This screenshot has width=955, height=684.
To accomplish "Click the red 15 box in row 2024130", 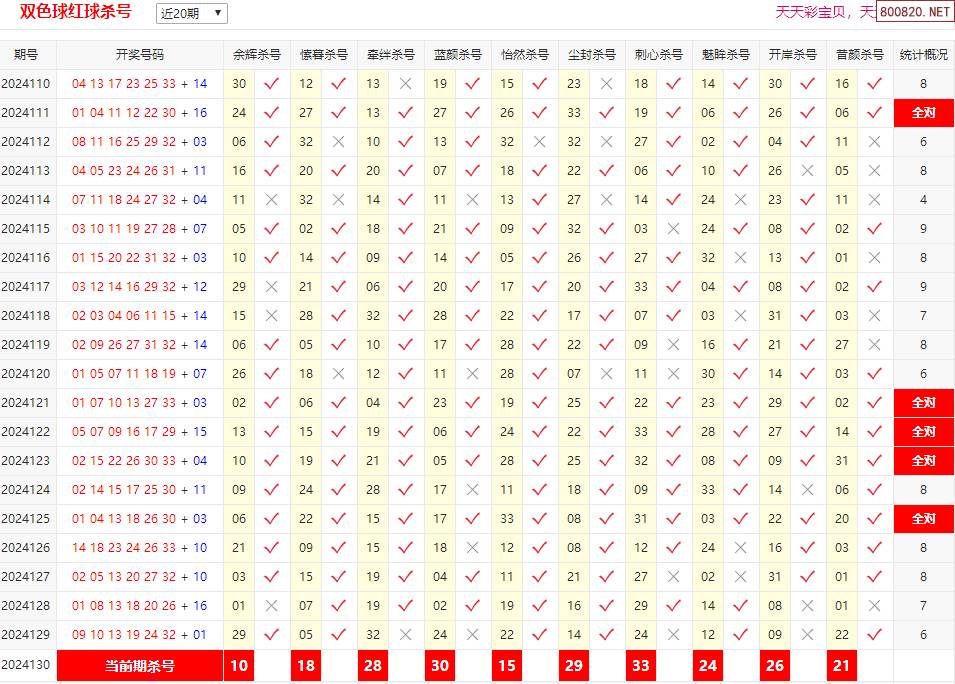I will click(507, 666).
